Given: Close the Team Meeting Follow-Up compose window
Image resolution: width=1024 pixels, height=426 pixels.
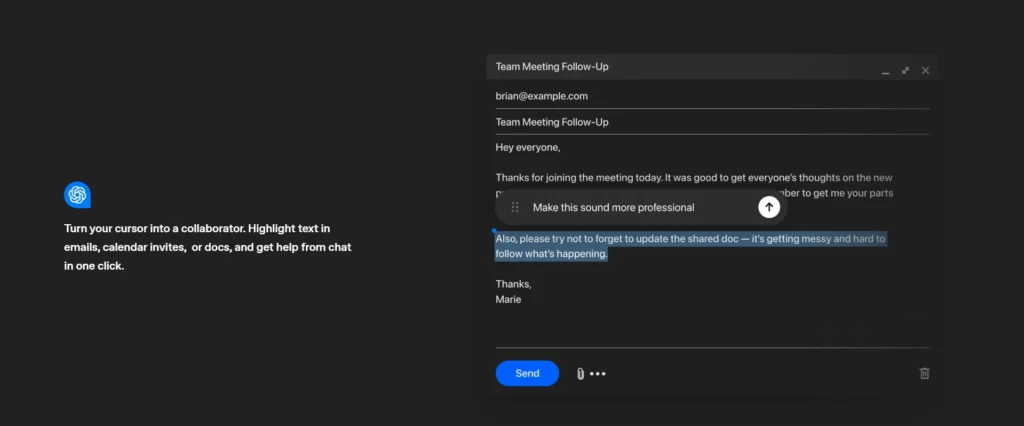Looking at the screenshot, I should point(925,71).
